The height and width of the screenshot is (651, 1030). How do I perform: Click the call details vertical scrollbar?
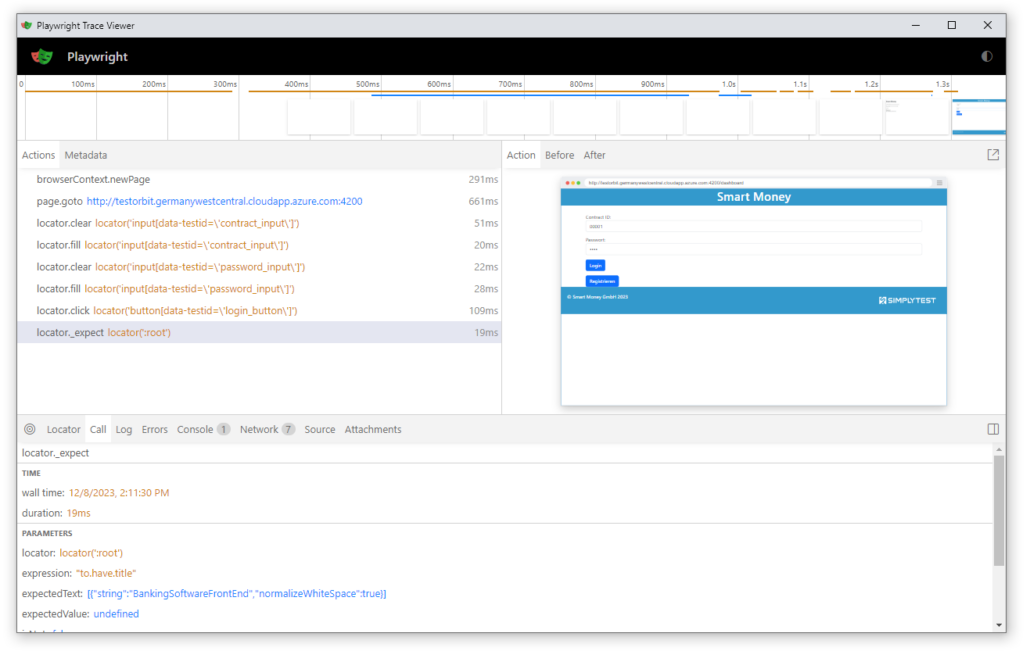[x=999, y=520]
